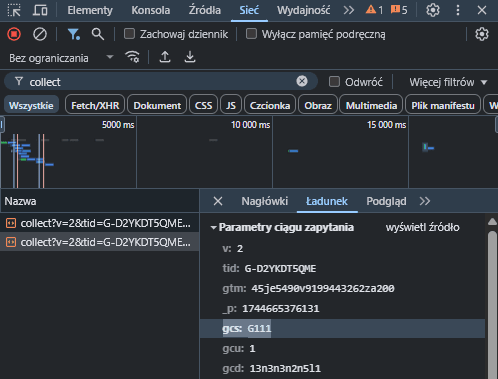Filter by JS type

click(x=231, y=106)
